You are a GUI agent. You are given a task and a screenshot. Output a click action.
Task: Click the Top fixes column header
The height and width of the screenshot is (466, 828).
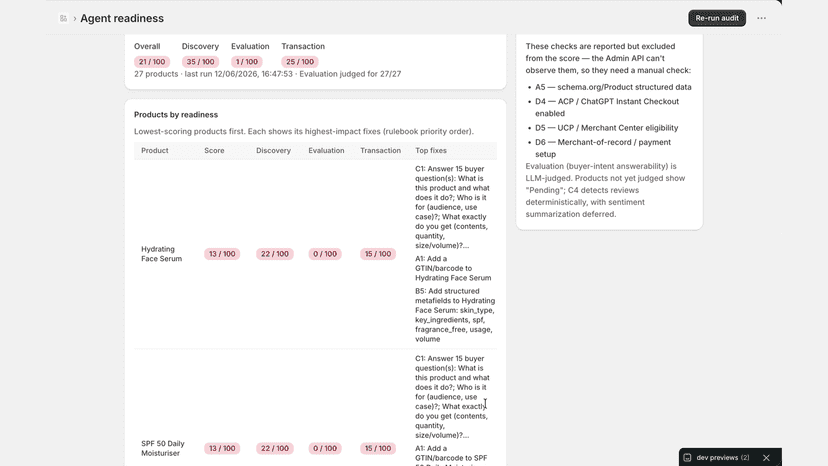(x=431, y=151)
